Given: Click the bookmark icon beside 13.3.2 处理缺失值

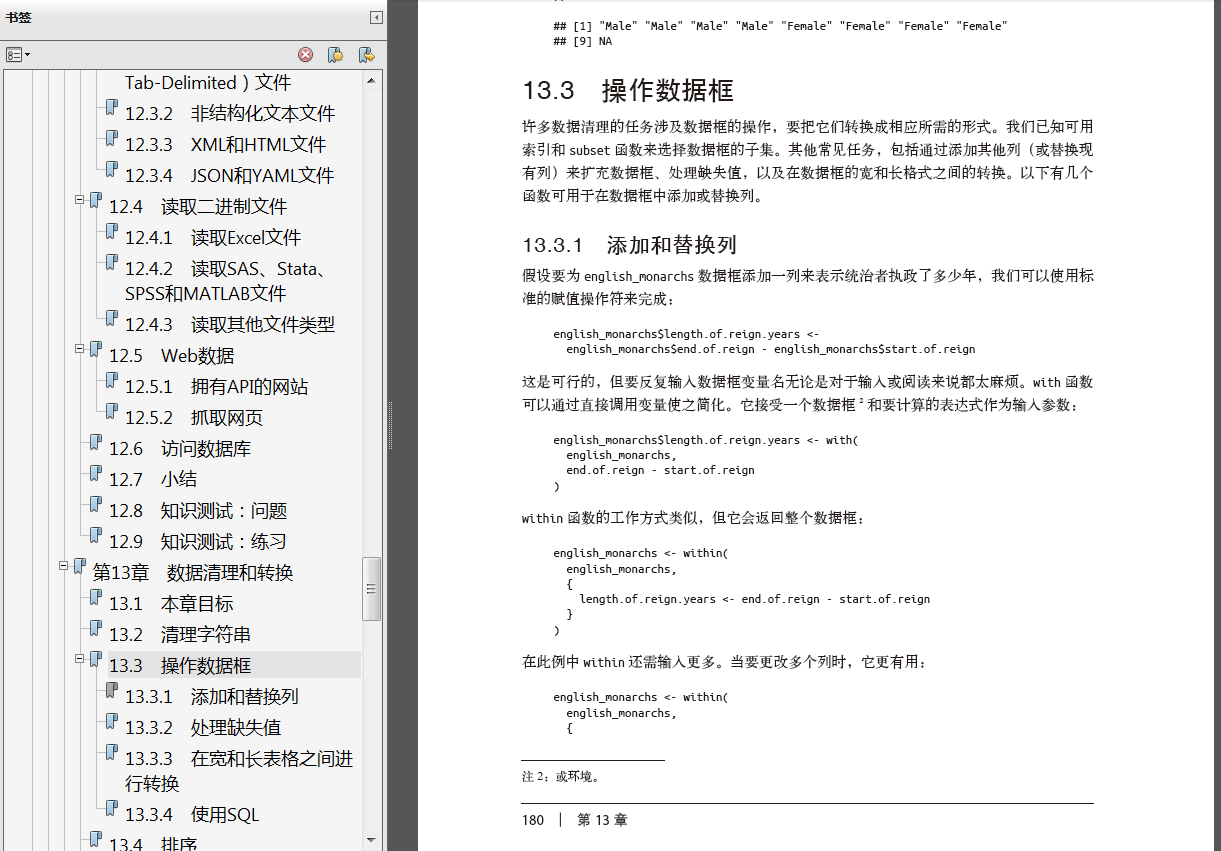Looking at the screenshot, I should coord(112,723).
